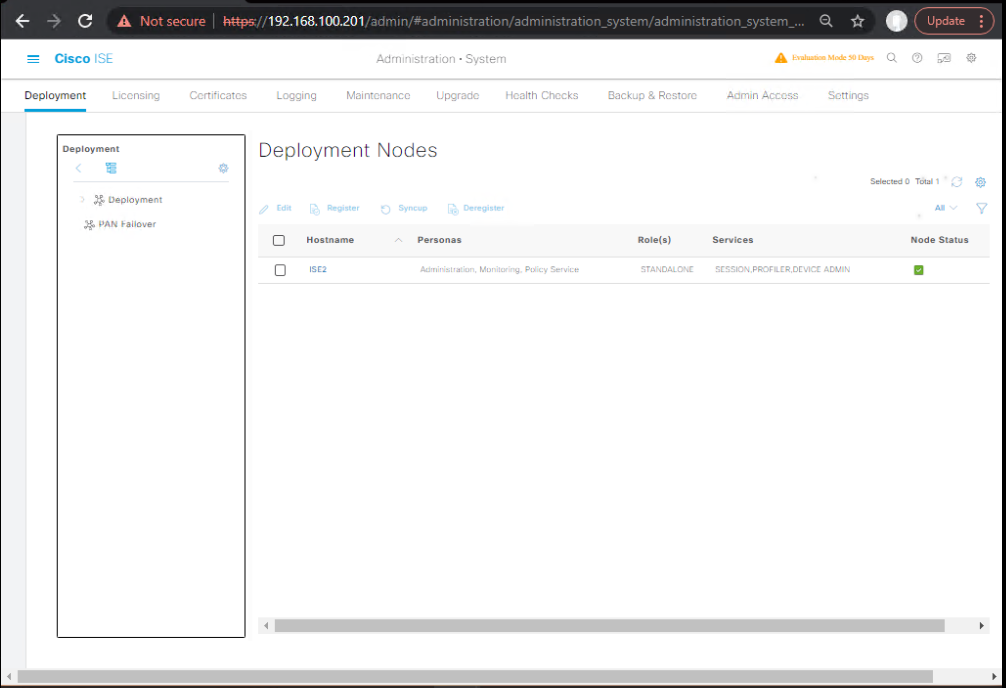Click the green node status icon
Image resolution: width=1006 pixels, height=688 pixels.
click(x=919, y=270)
